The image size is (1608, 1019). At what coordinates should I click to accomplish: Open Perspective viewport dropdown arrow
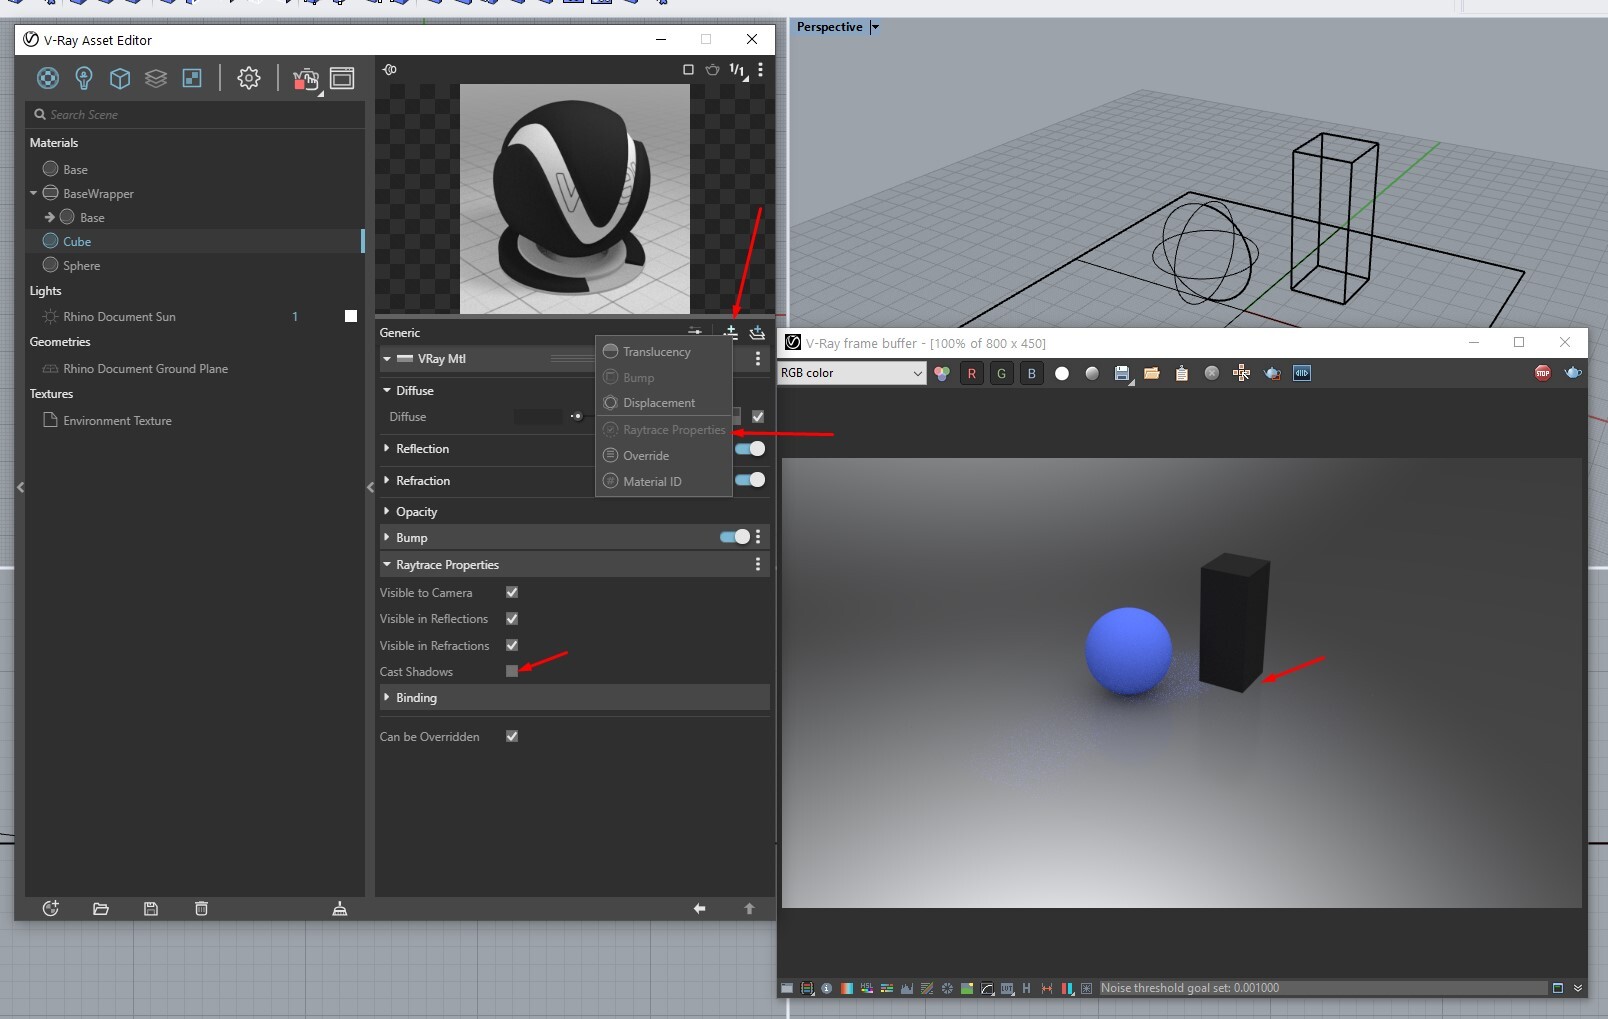tap(874, 27)
